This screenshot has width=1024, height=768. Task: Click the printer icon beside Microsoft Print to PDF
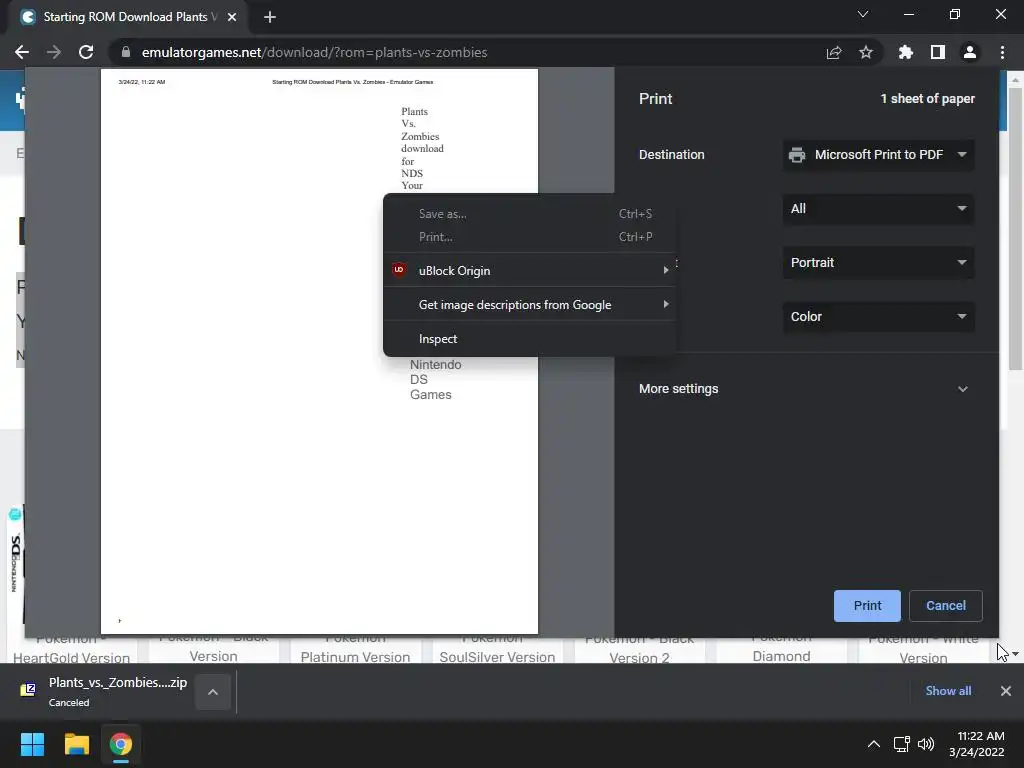click(x=797, y=155)
